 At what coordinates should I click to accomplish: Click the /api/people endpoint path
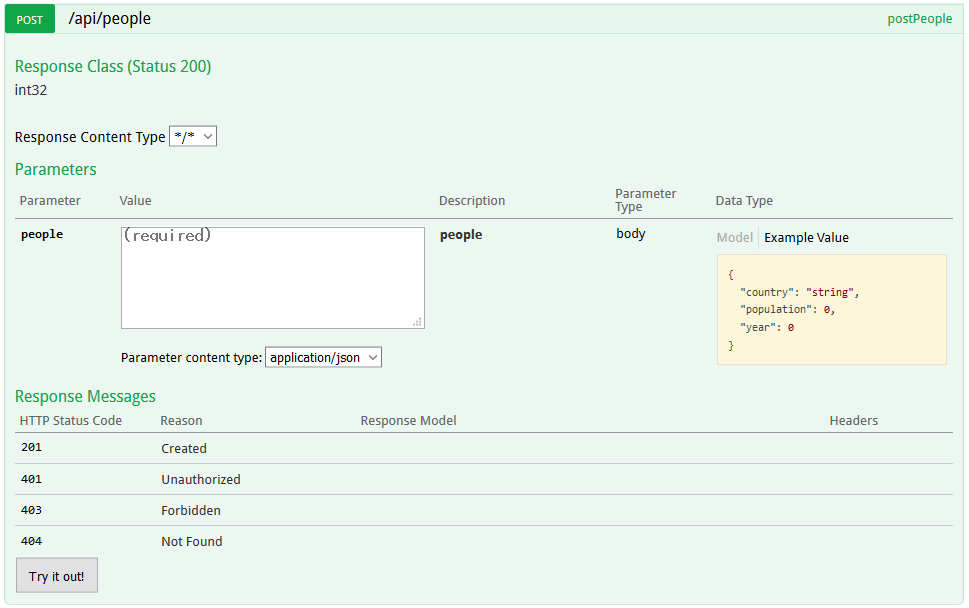point(109,18)
